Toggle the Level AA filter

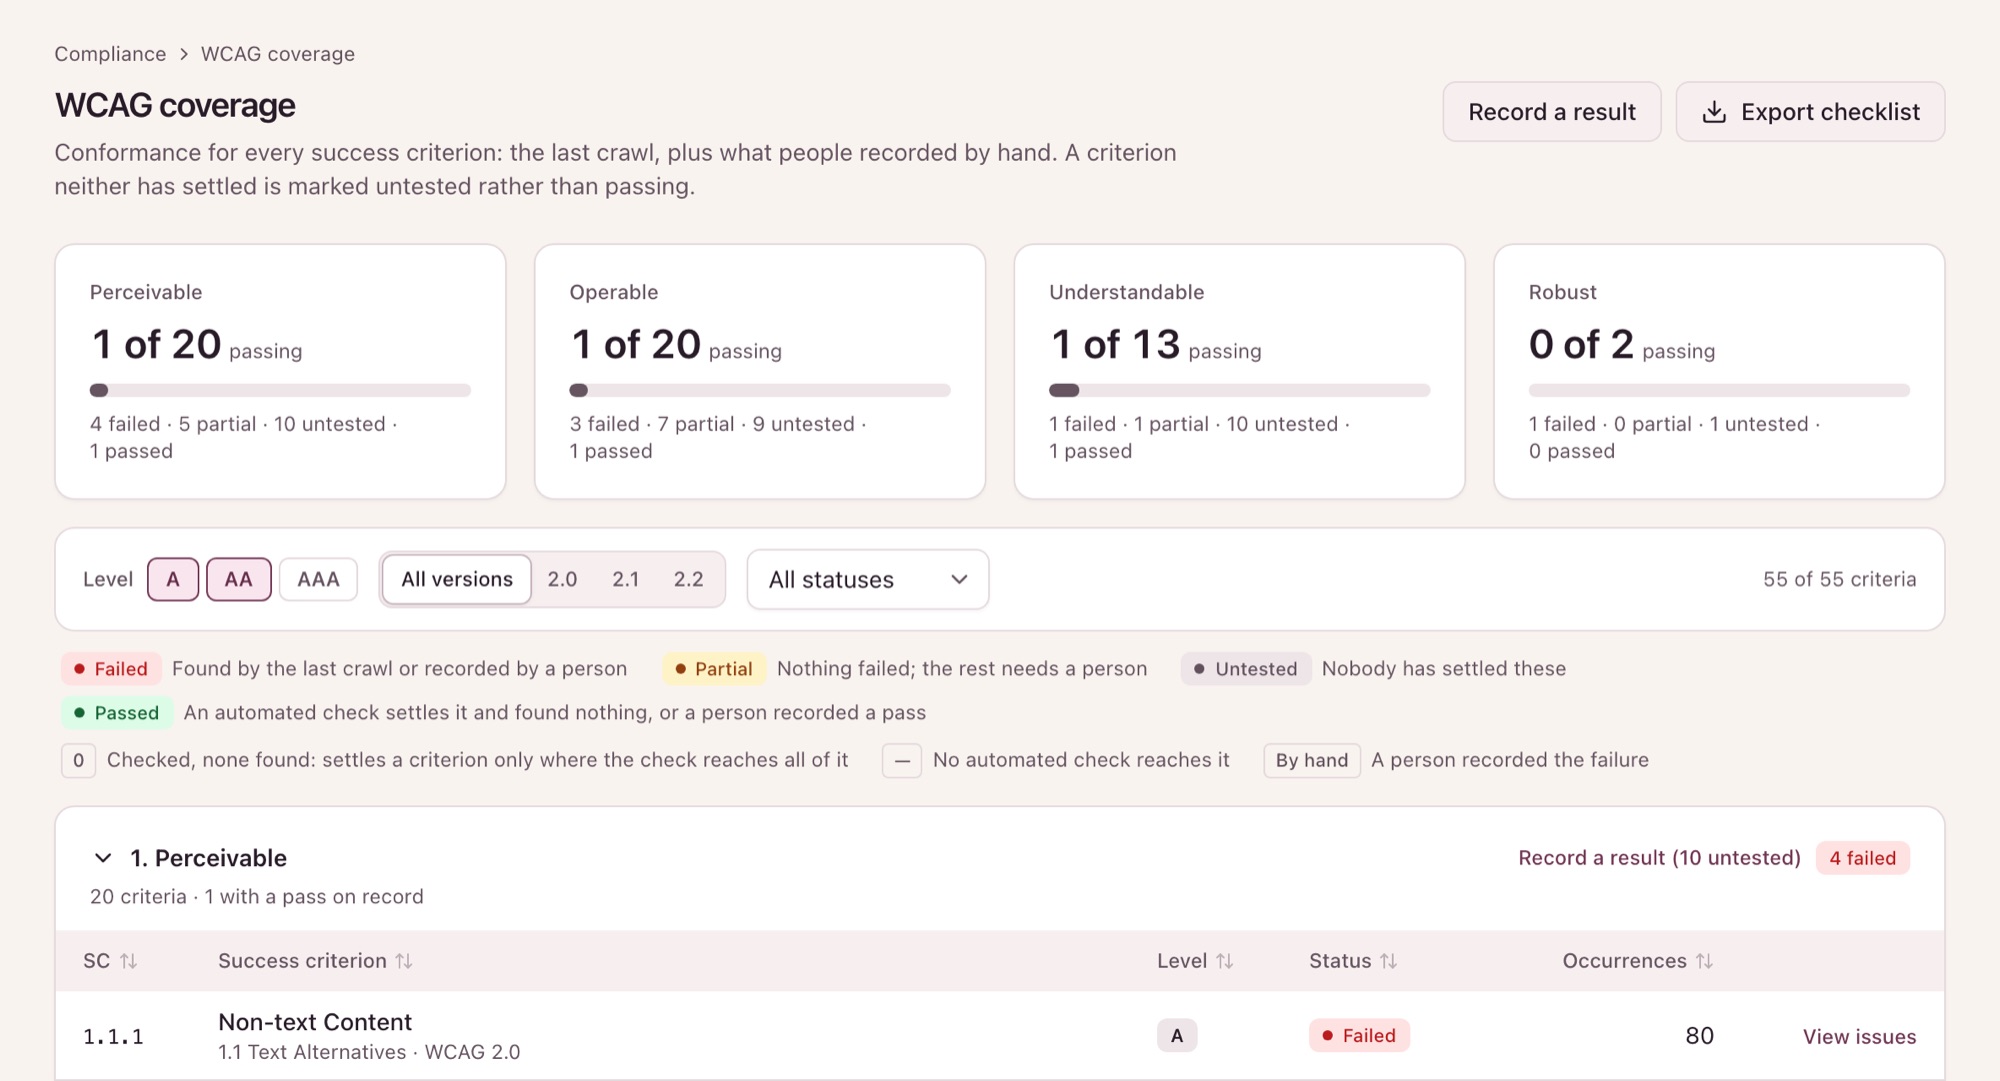239,579
